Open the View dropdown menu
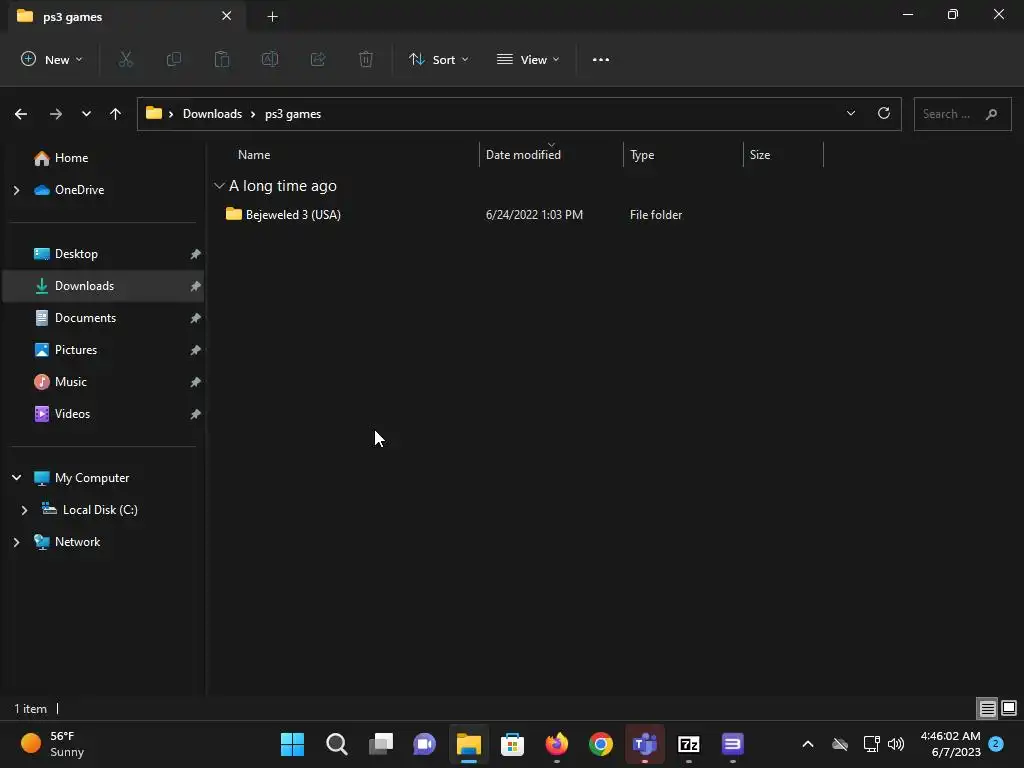Screen dimensions: 1024x768 click(x=528, y=59)
